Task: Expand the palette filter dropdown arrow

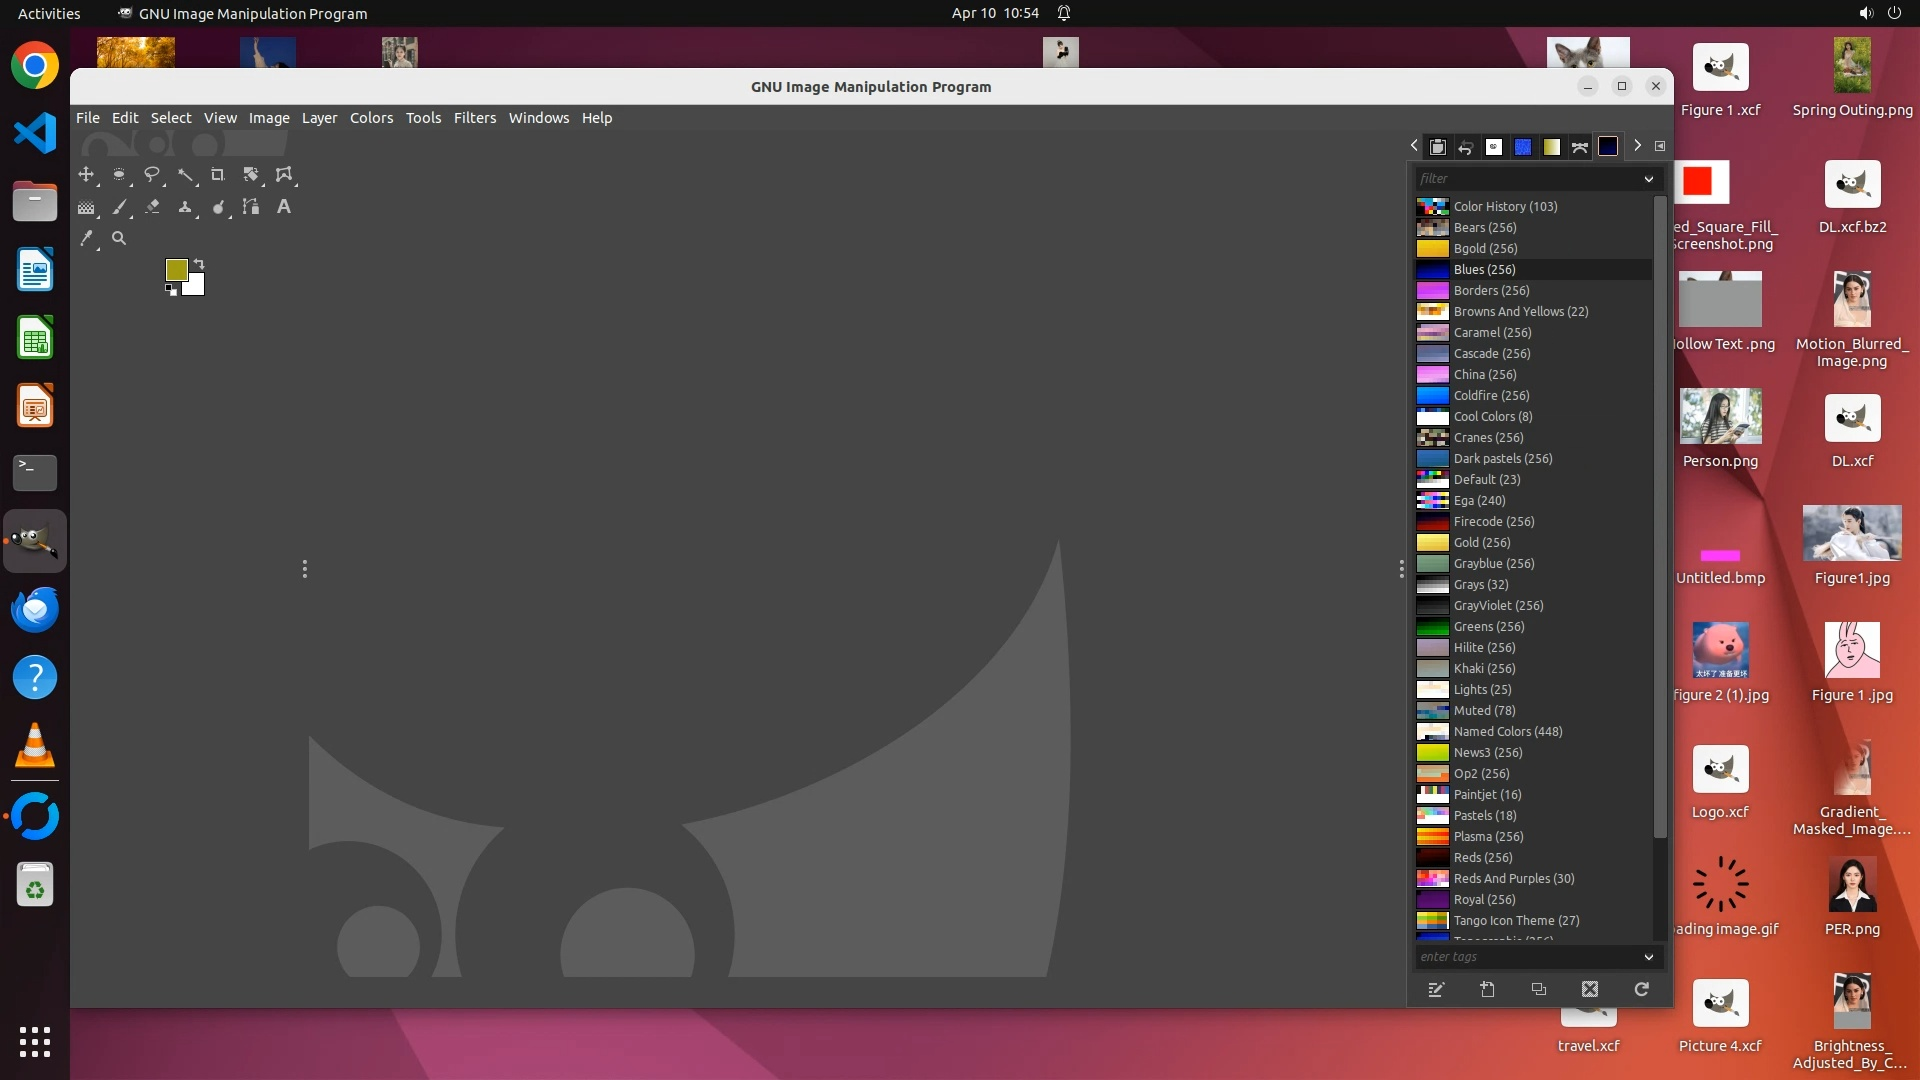Action: point(1649,179)
